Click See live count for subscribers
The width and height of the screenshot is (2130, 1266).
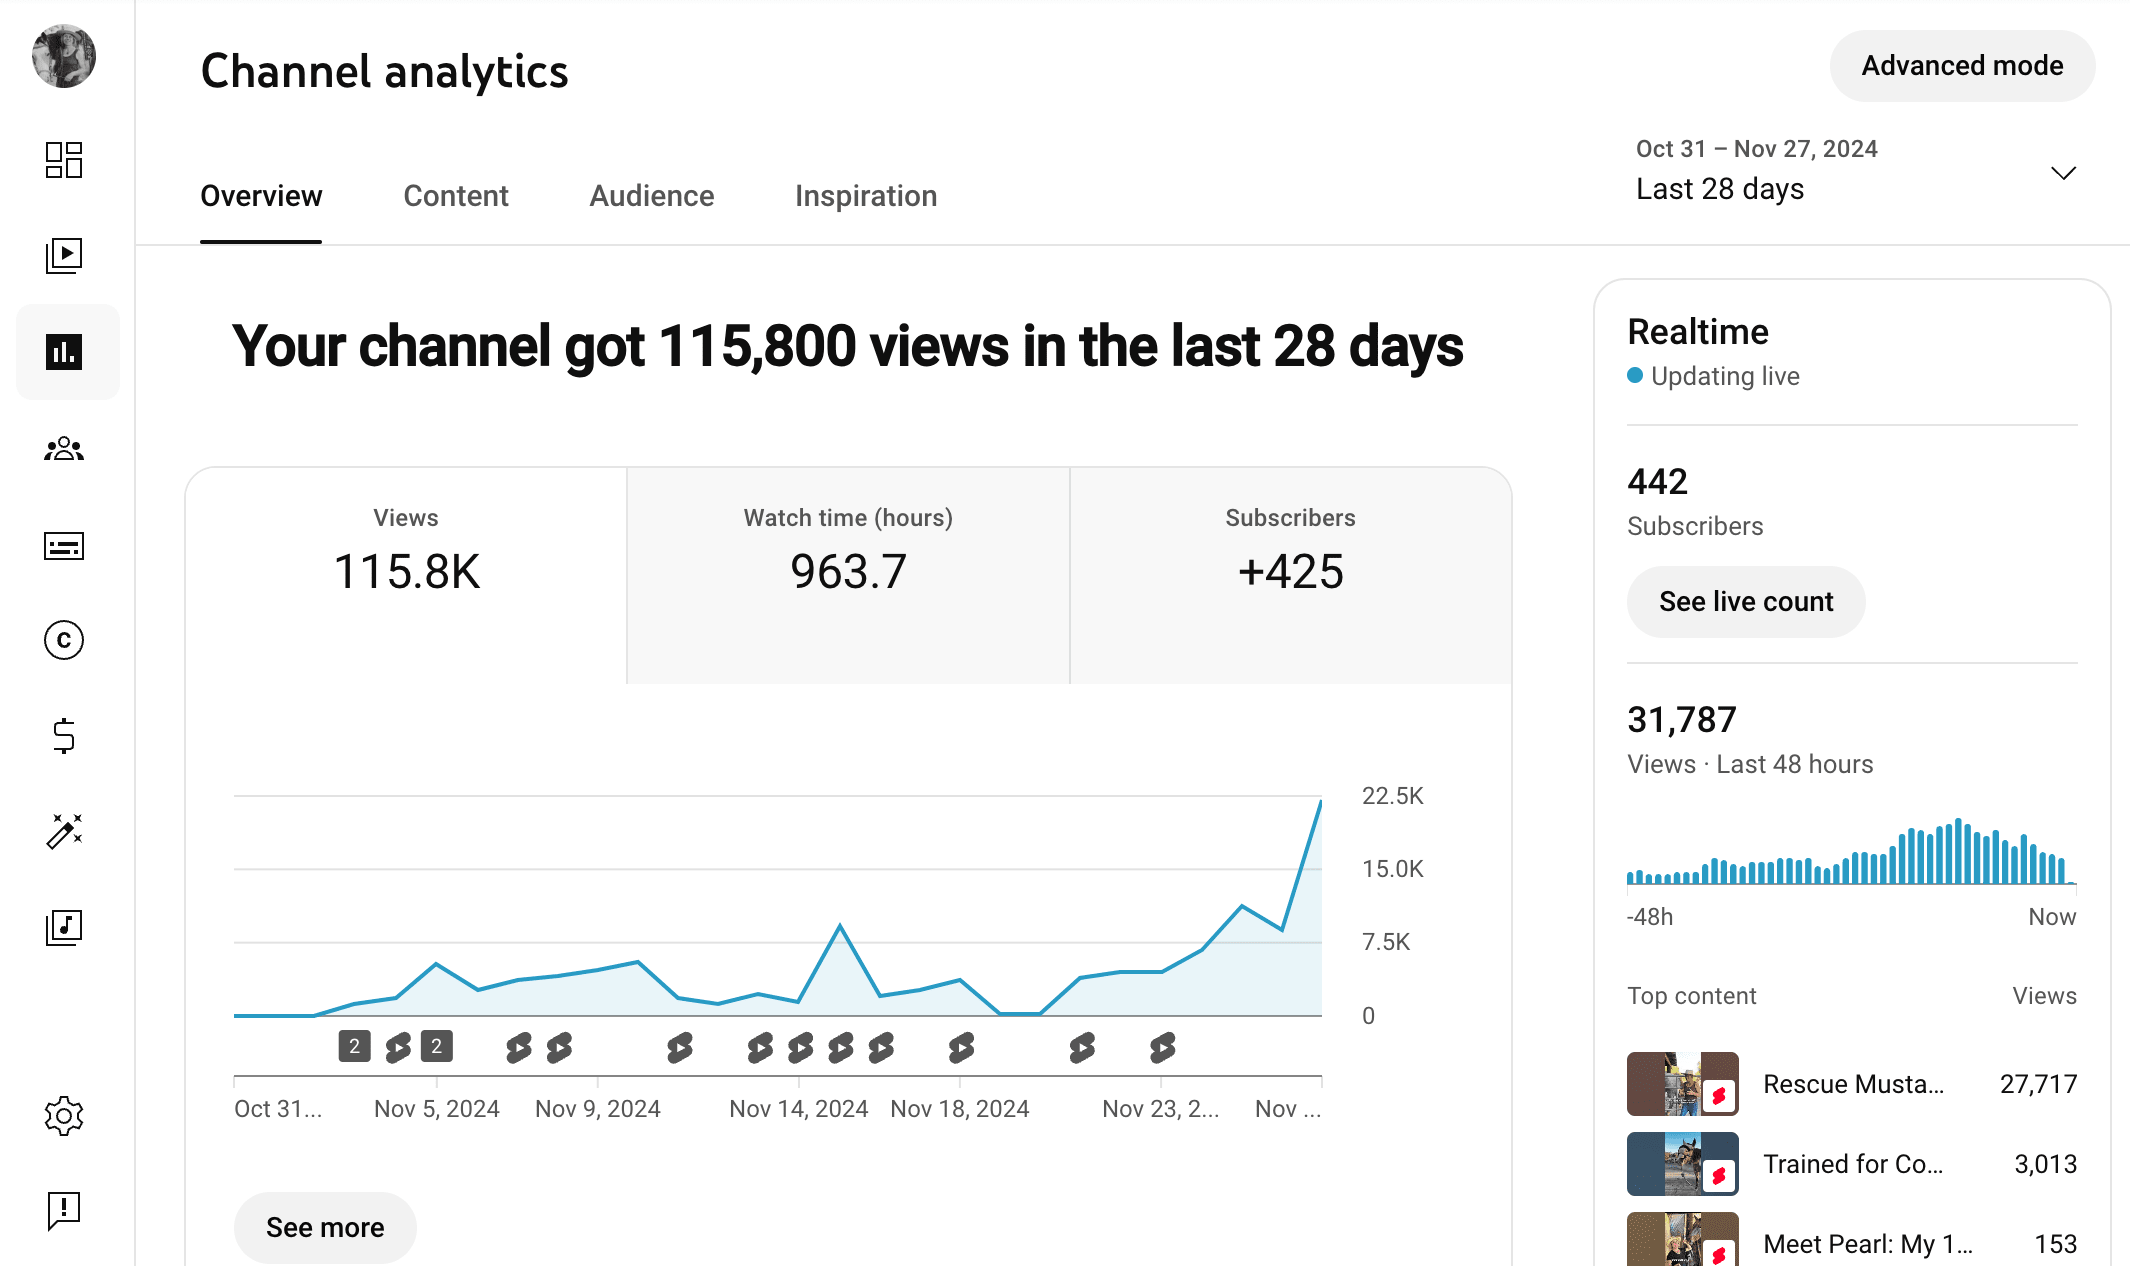tap(1745, 601)
